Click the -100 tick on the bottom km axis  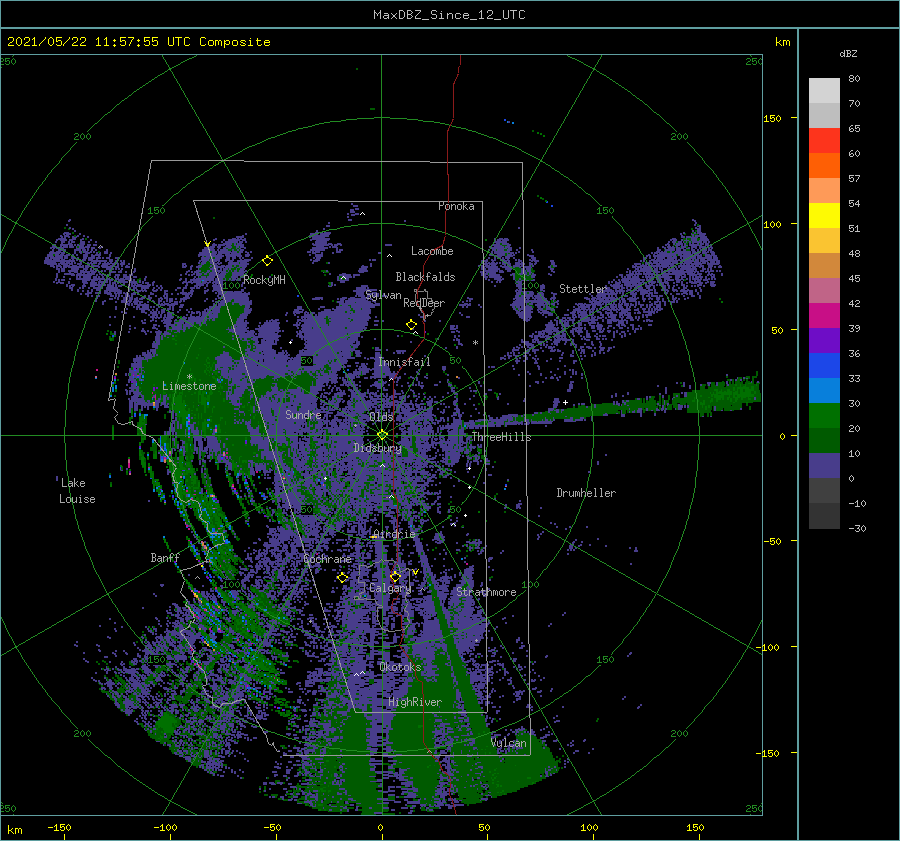tap(165, 827)
